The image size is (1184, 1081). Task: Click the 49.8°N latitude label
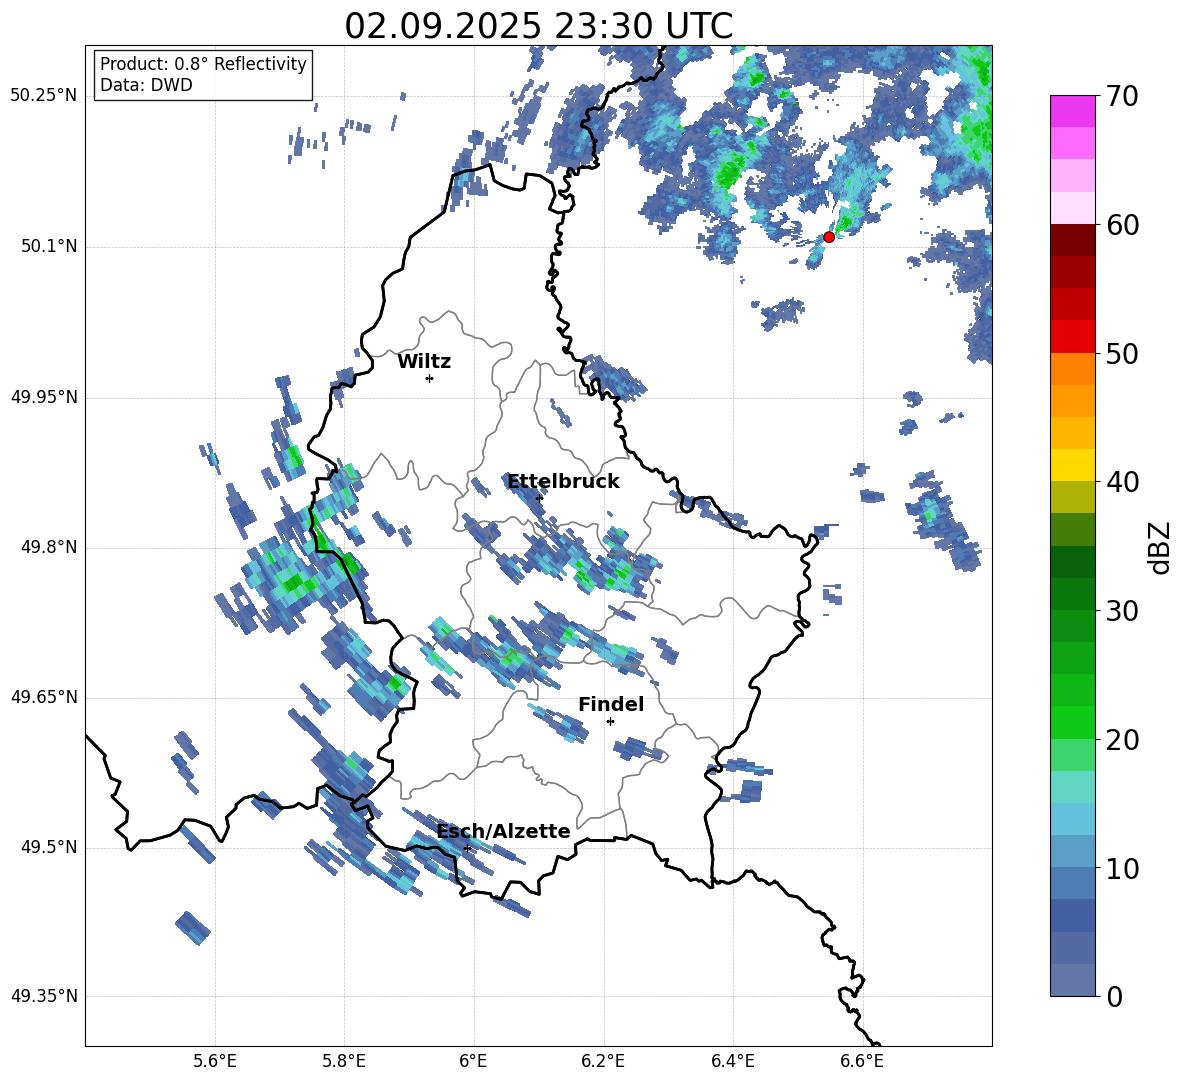pyautogui.click(x=49, y=547)
